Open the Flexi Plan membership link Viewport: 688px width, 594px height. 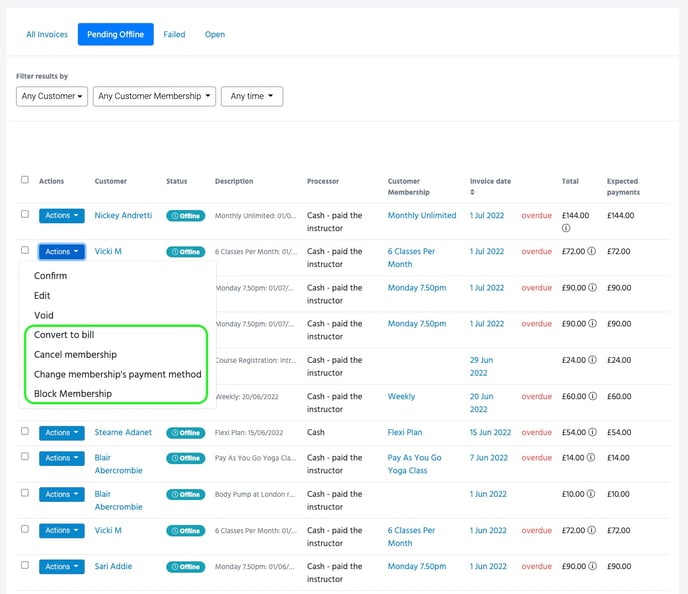(404, 433)
